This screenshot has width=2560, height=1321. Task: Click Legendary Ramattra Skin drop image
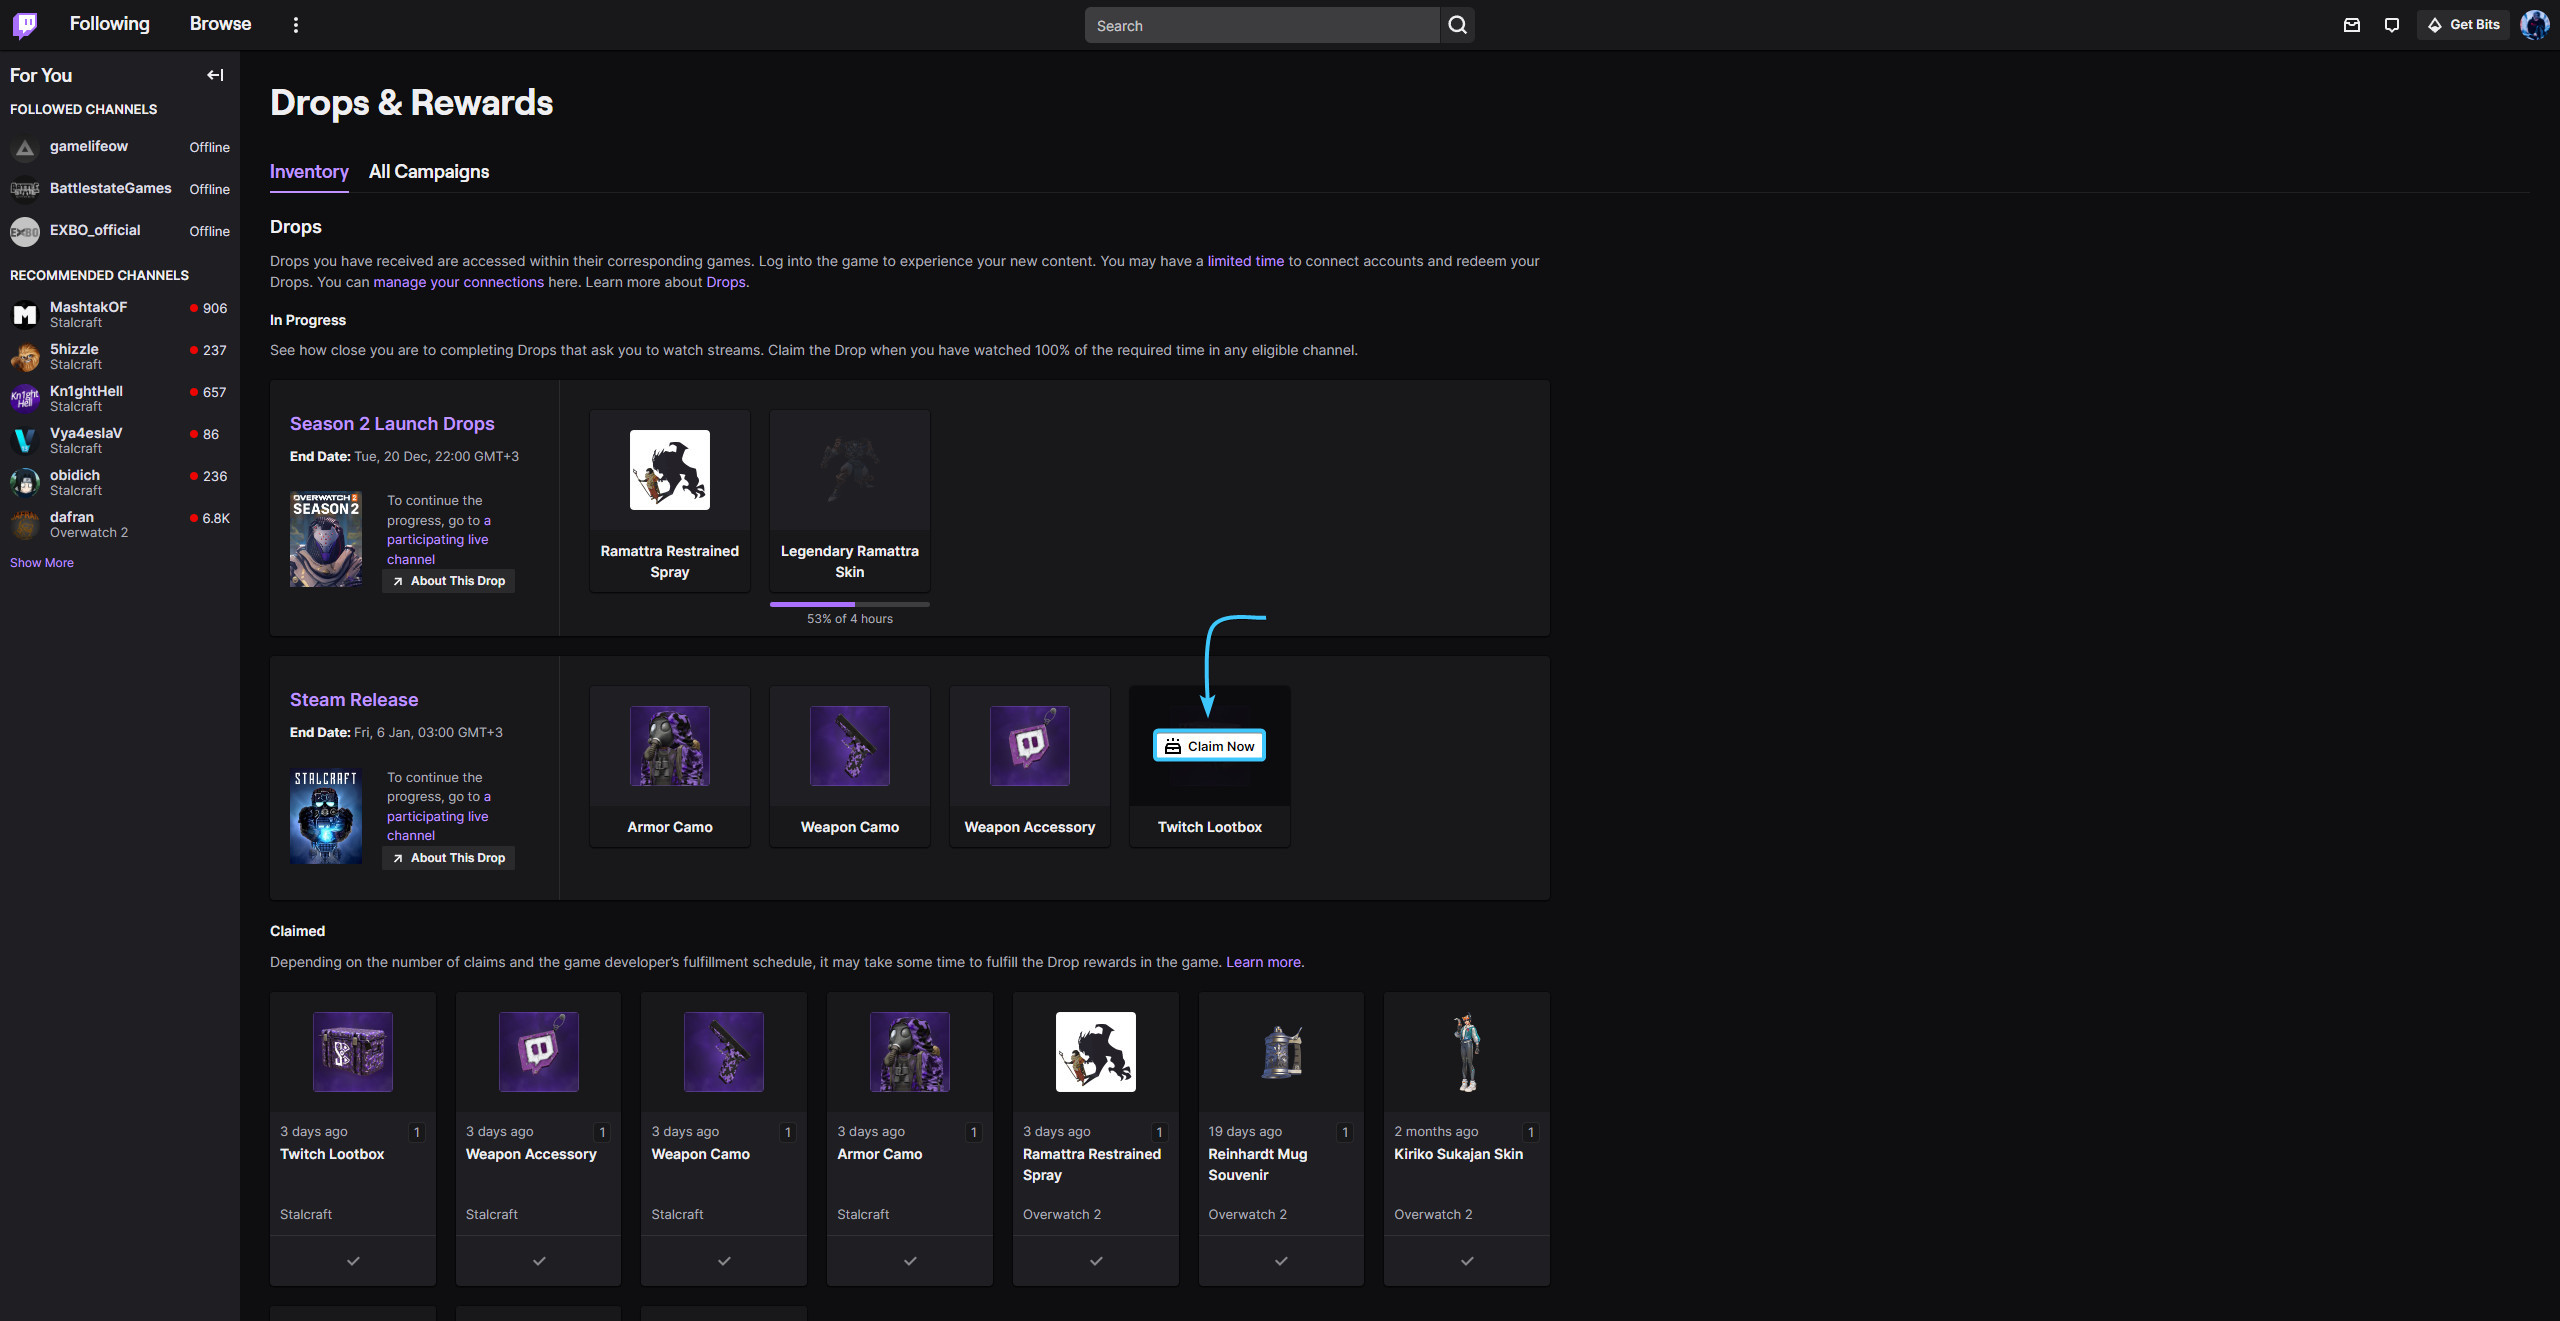point(850,470)
